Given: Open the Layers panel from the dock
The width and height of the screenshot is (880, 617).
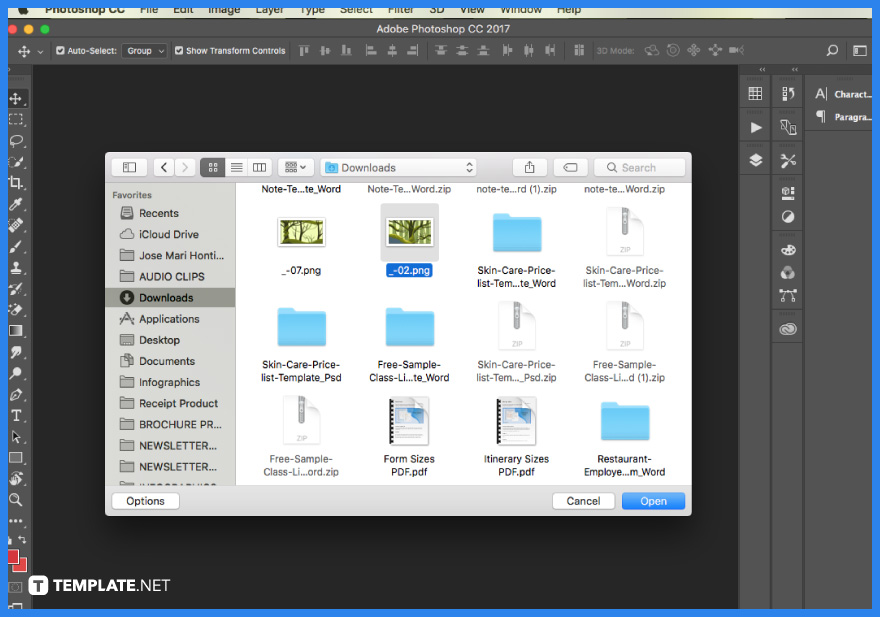Looking at the screenshot, I should coord(756,157).
